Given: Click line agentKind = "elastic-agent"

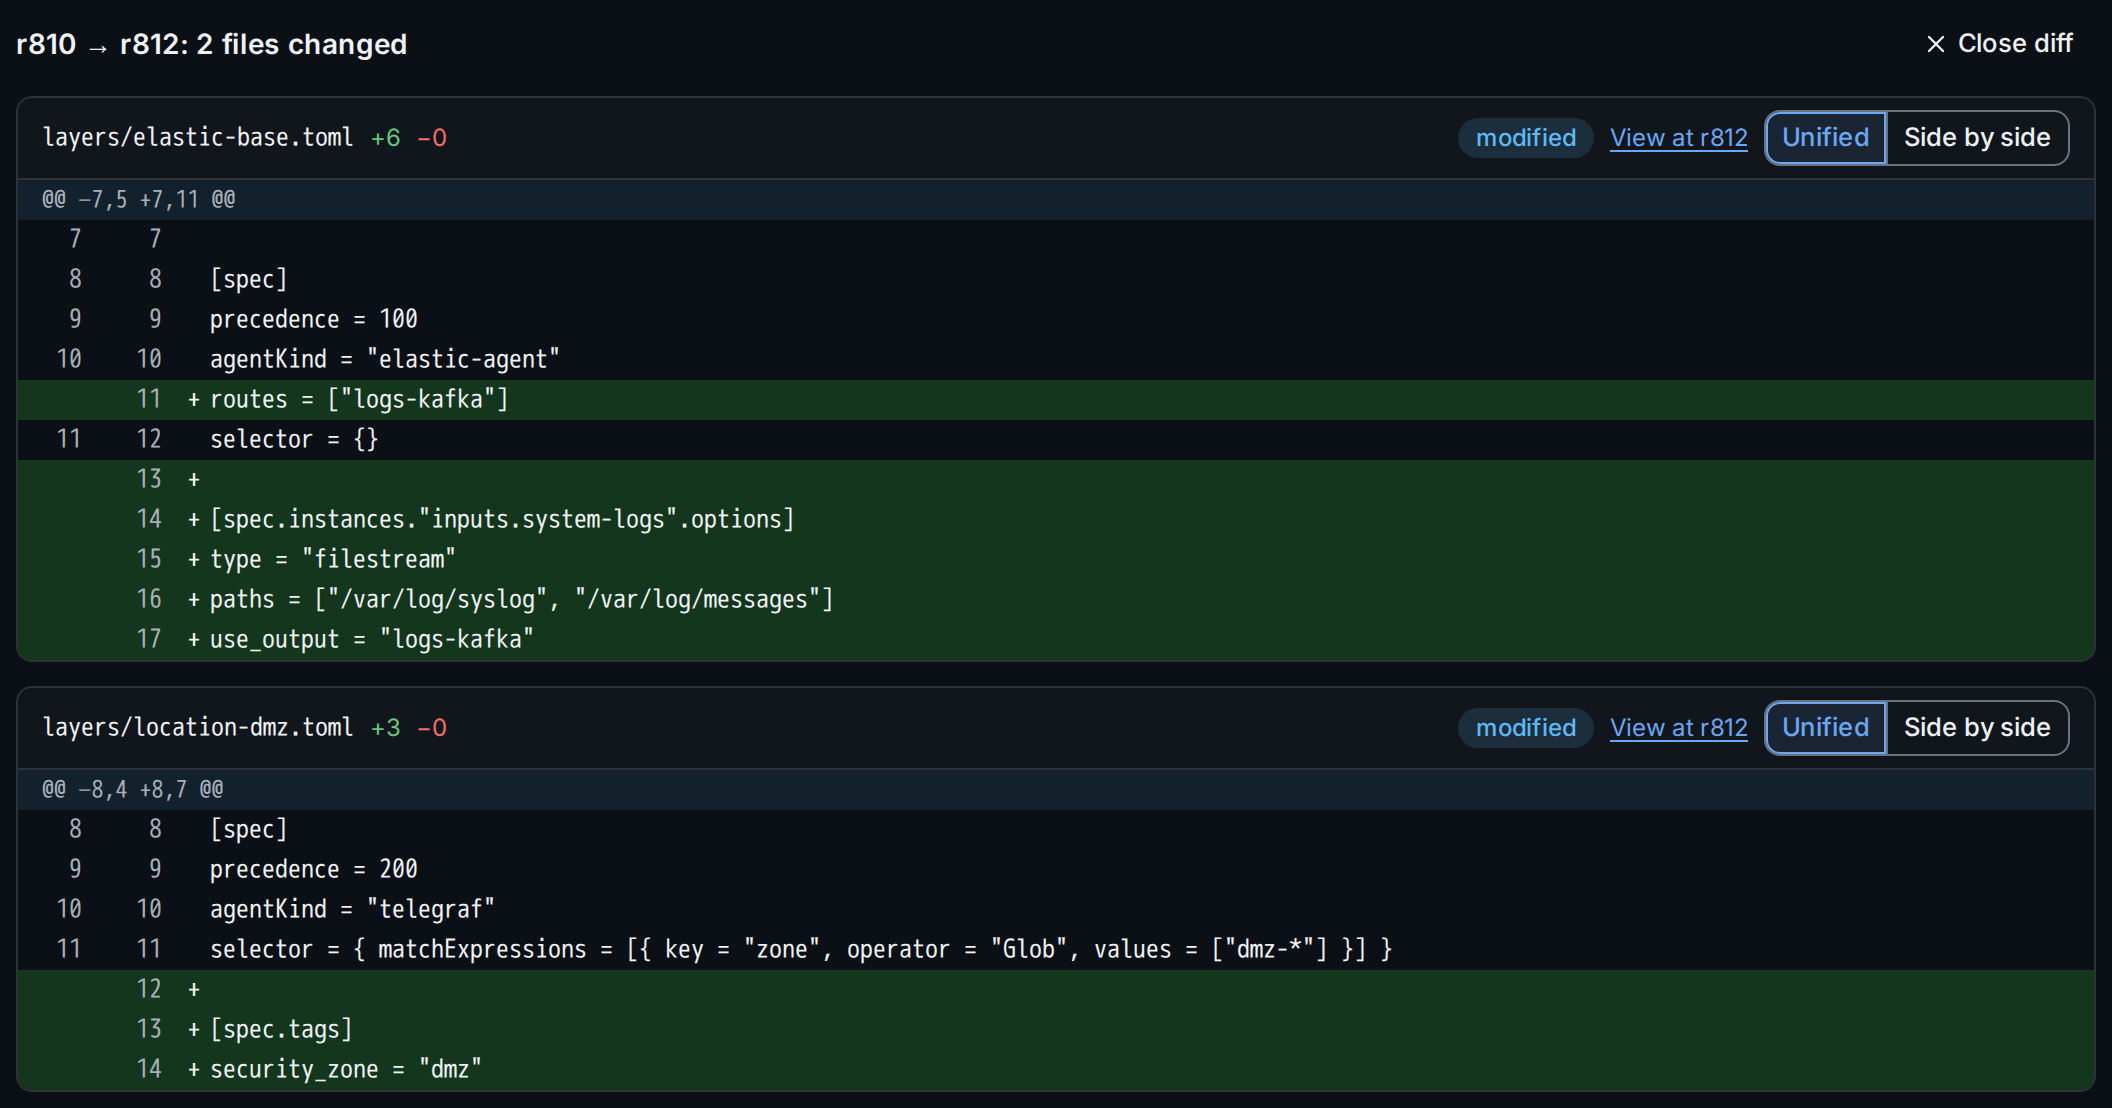Looking at the screenshot, I should tap(1056, 359).
